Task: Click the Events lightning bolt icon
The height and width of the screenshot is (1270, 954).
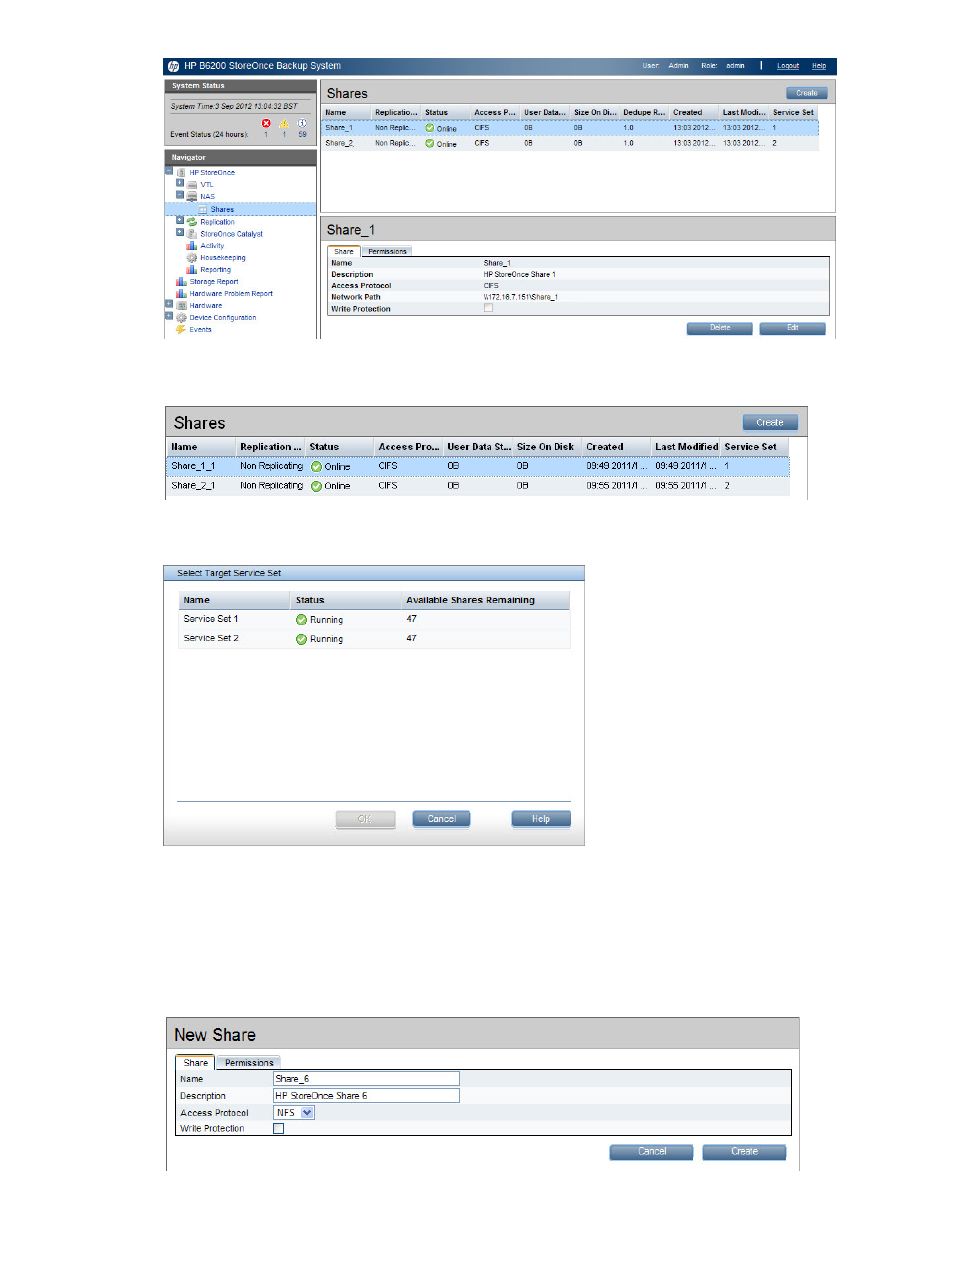Action: tap(181, 329)
